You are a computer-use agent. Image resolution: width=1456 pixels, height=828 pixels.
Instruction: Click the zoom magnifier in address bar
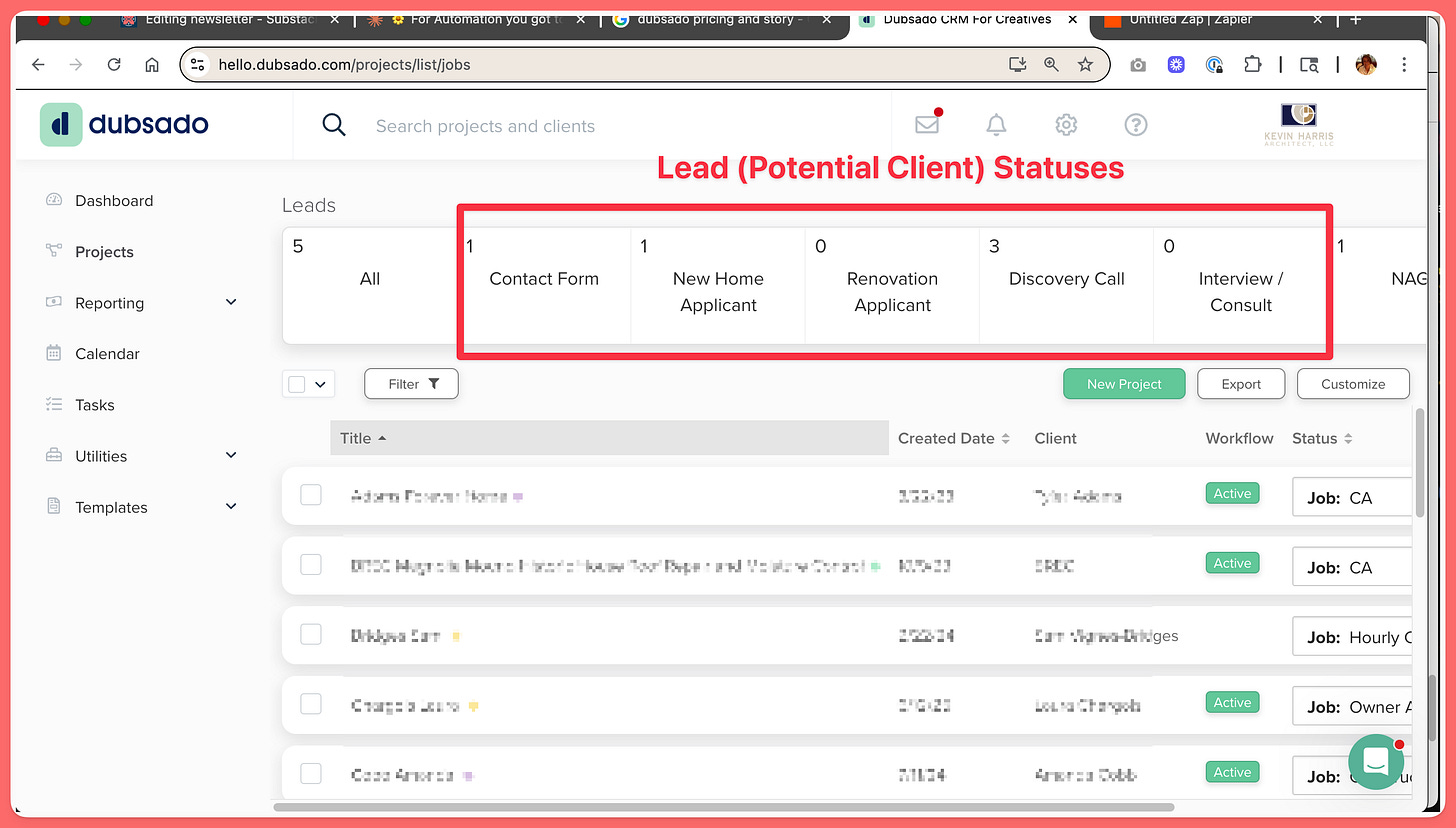[1051, 65]
